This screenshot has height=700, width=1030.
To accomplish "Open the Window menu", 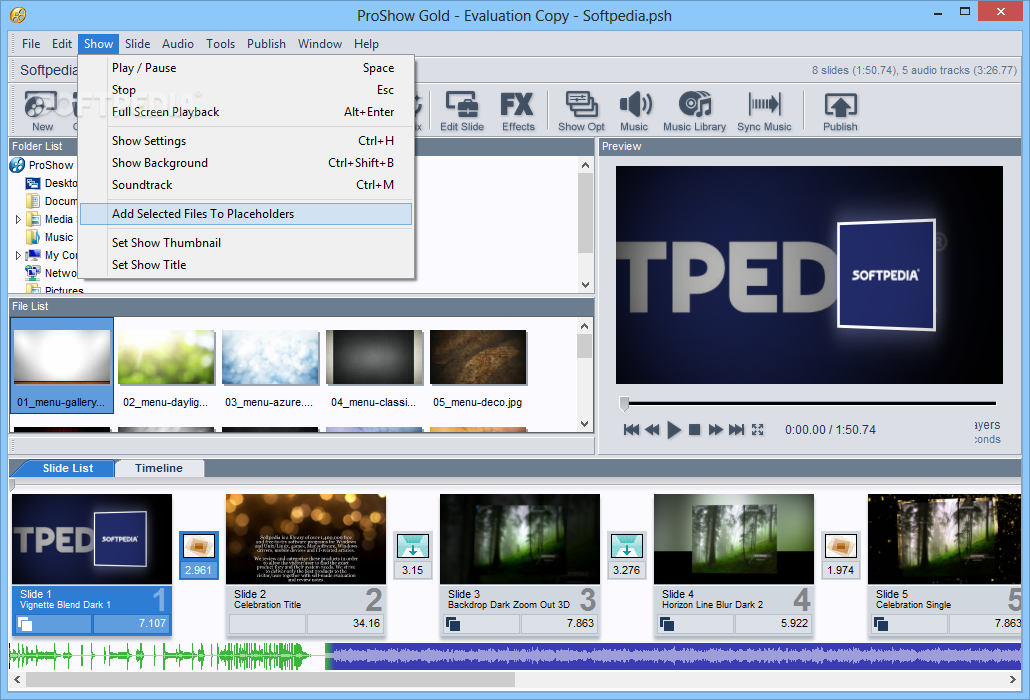I will click(x=320, y=44).
